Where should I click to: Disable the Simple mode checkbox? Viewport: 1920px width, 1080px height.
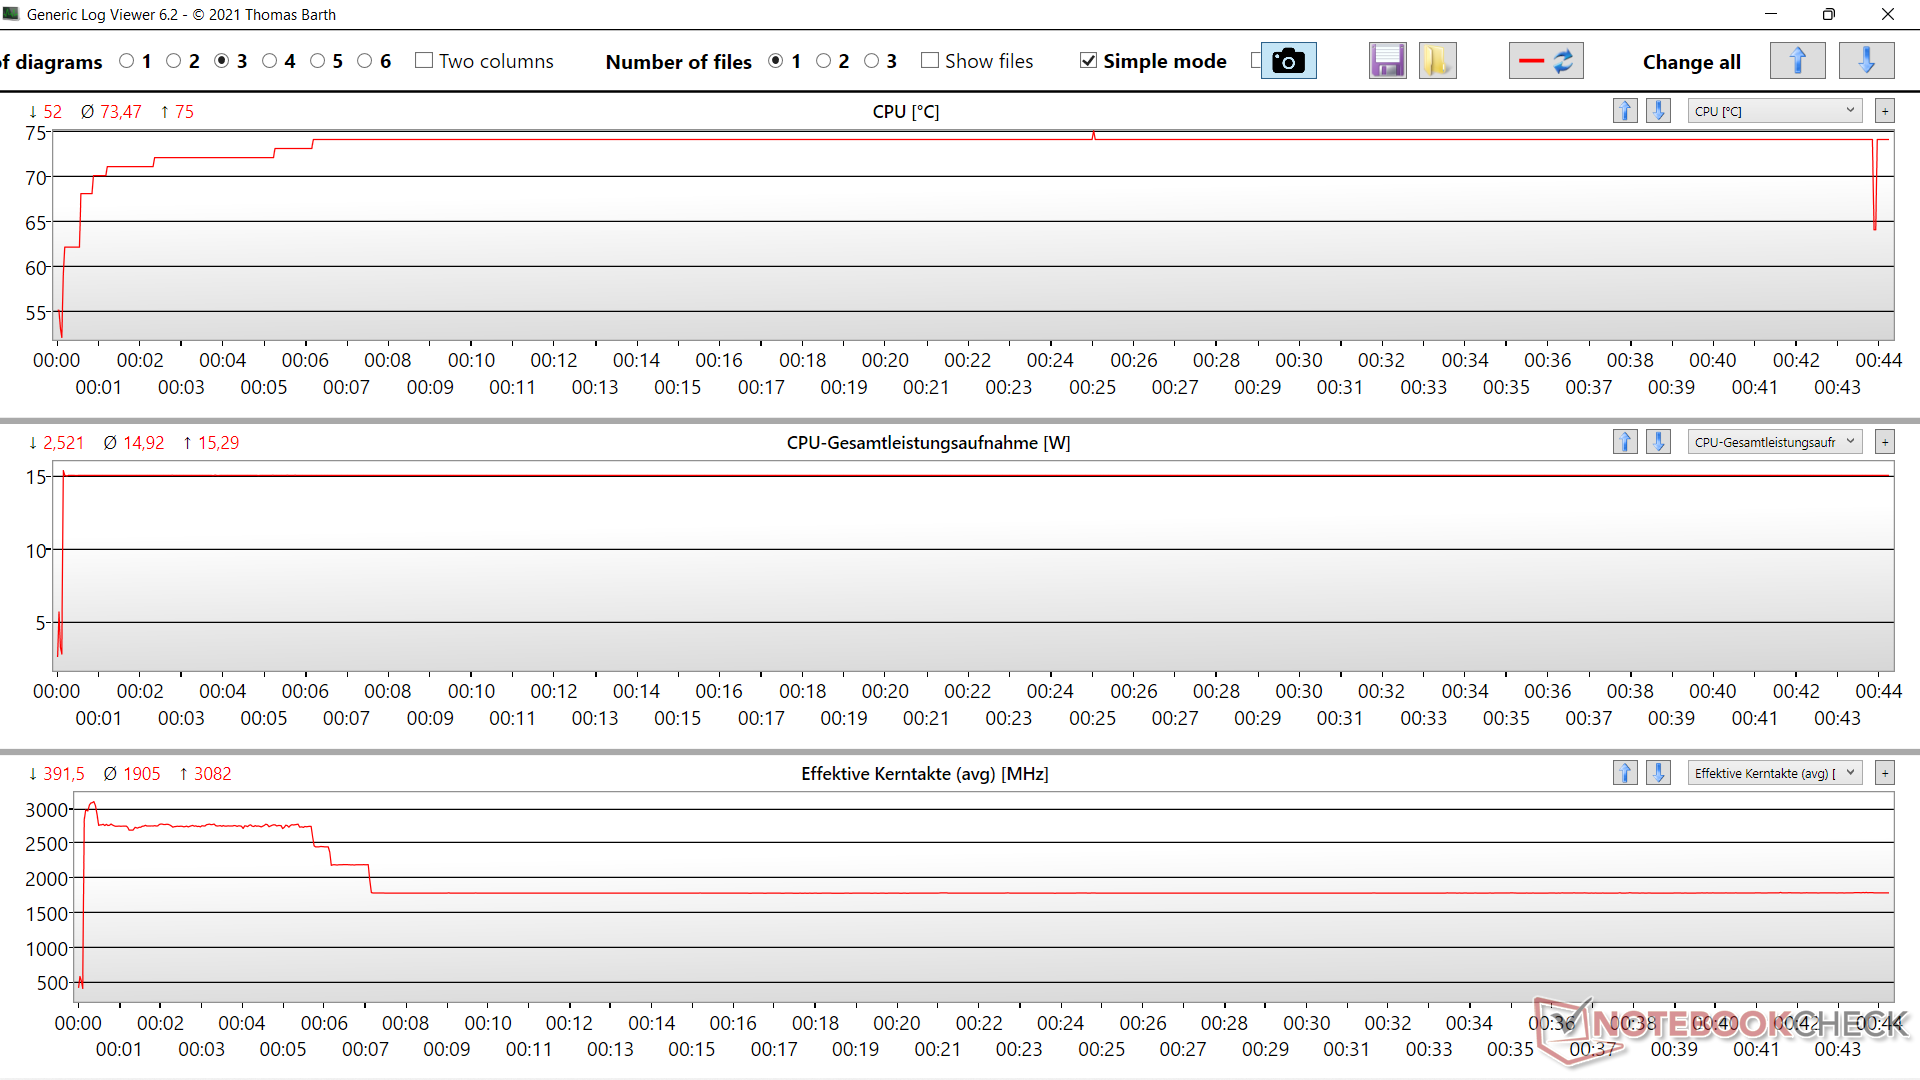tap(1089, 61)
